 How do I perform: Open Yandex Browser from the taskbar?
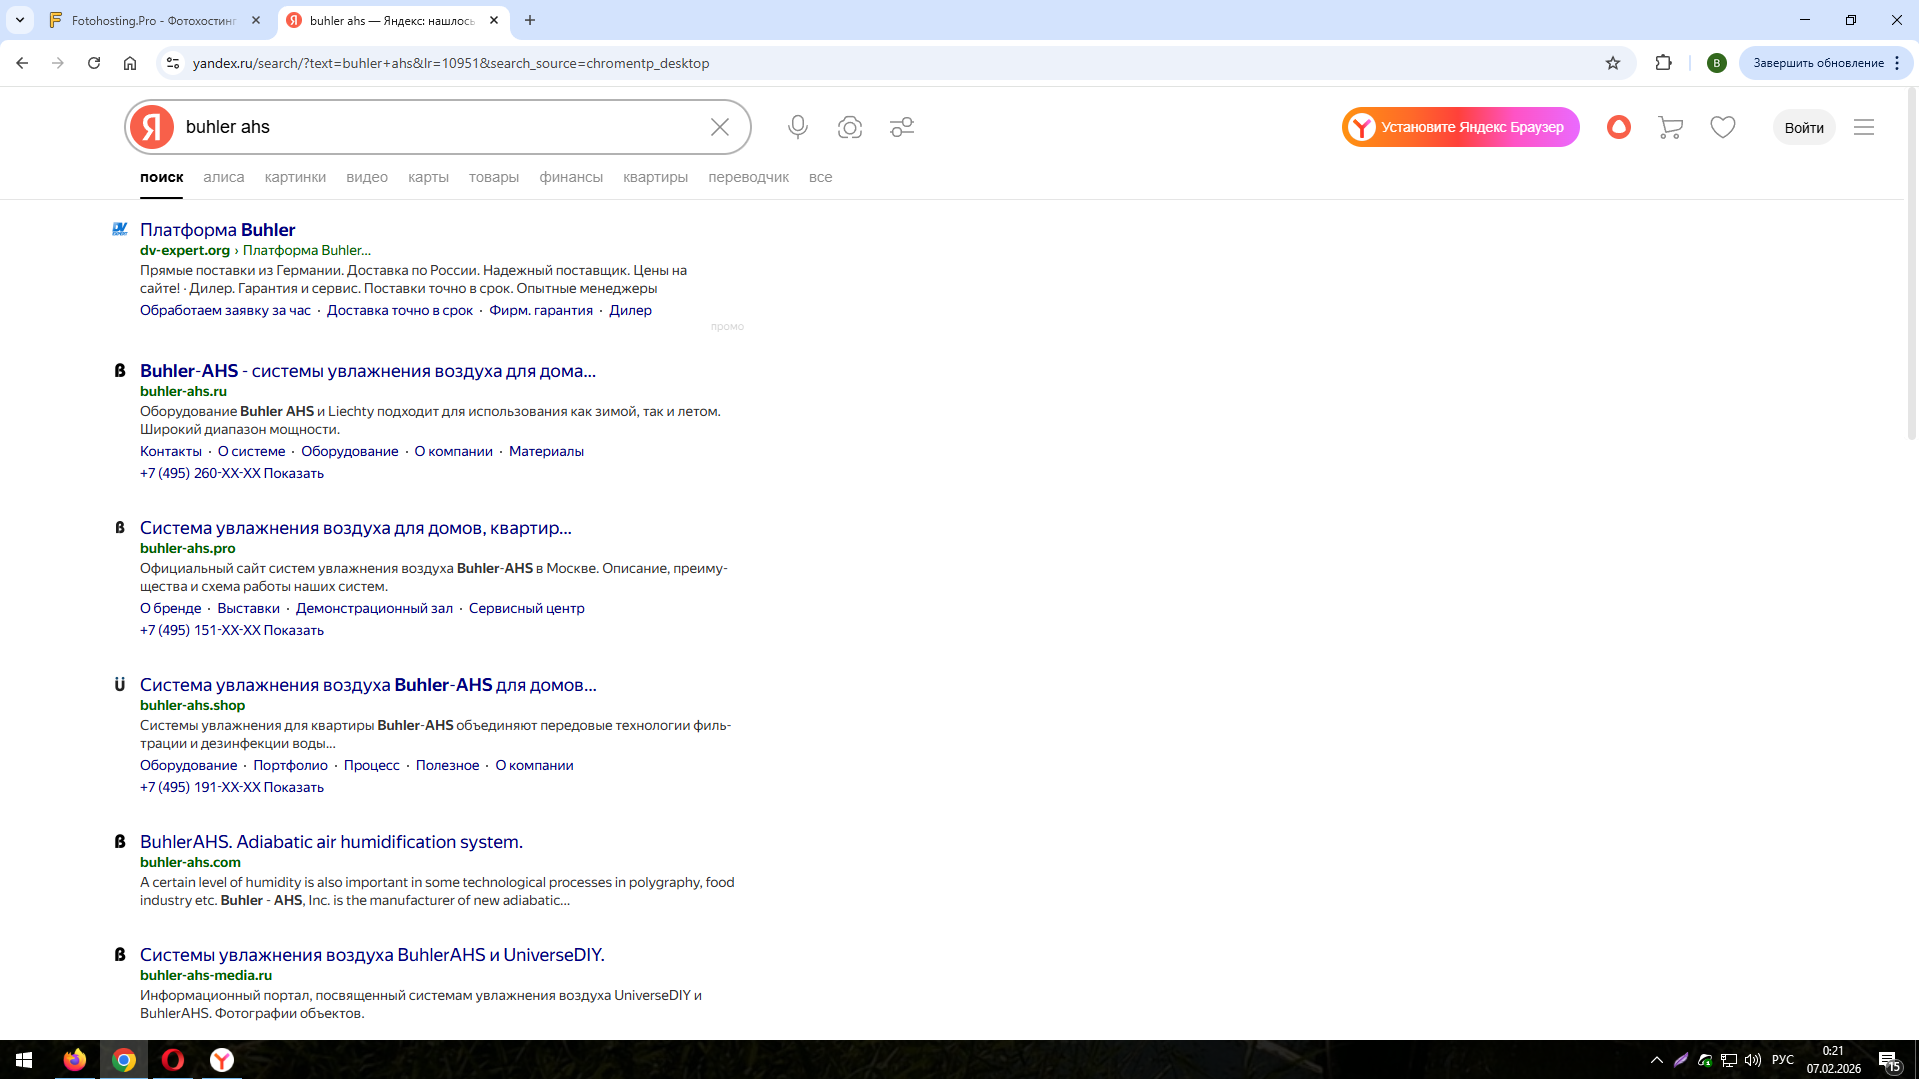click(222, 1060)
